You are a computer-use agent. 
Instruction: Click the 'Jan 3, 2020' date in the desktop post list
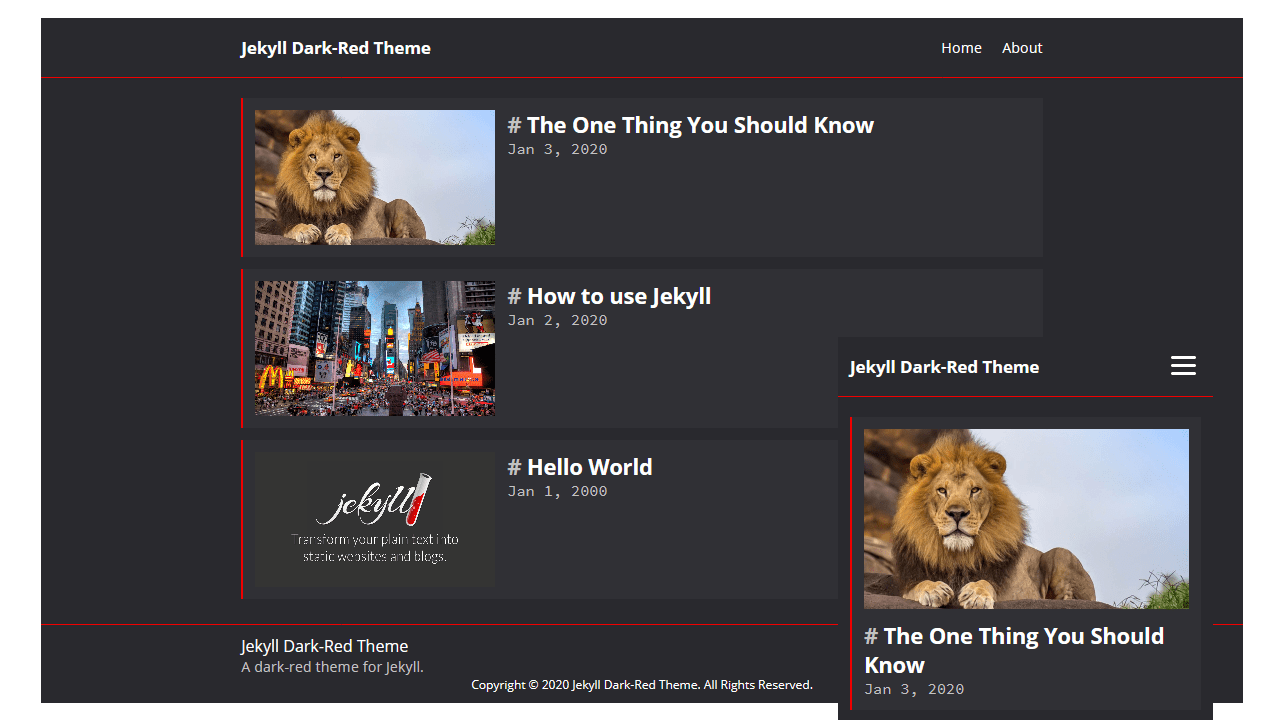(557, 149)
